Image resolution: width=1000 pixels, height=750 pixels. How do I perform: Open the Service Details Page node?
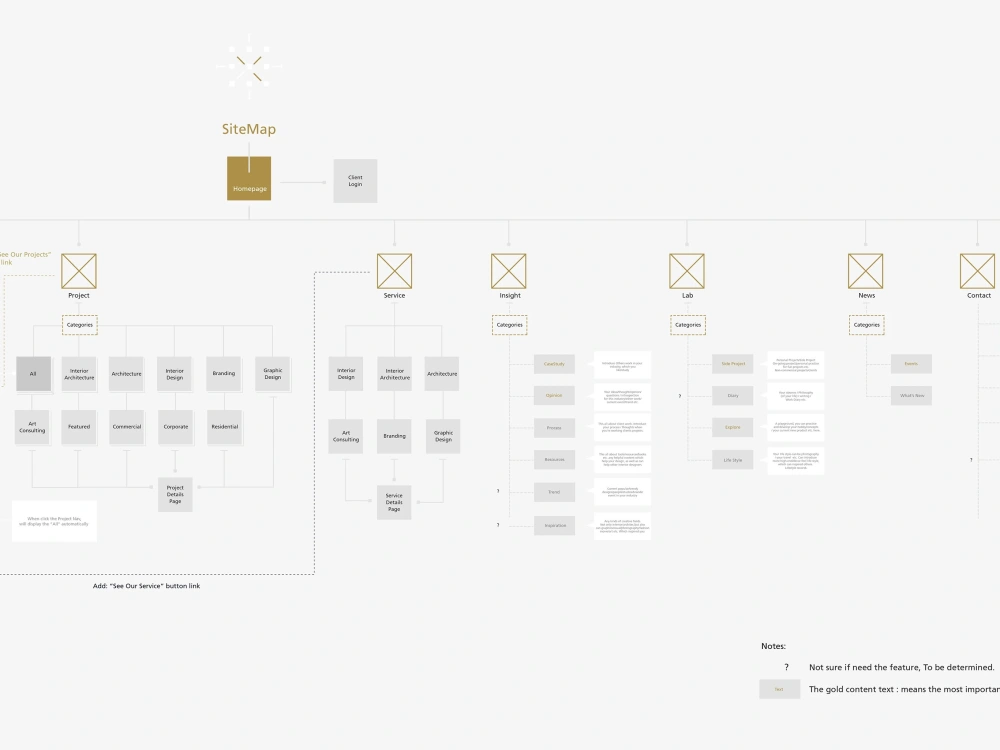pyautogui.click(x=394, y=503)
